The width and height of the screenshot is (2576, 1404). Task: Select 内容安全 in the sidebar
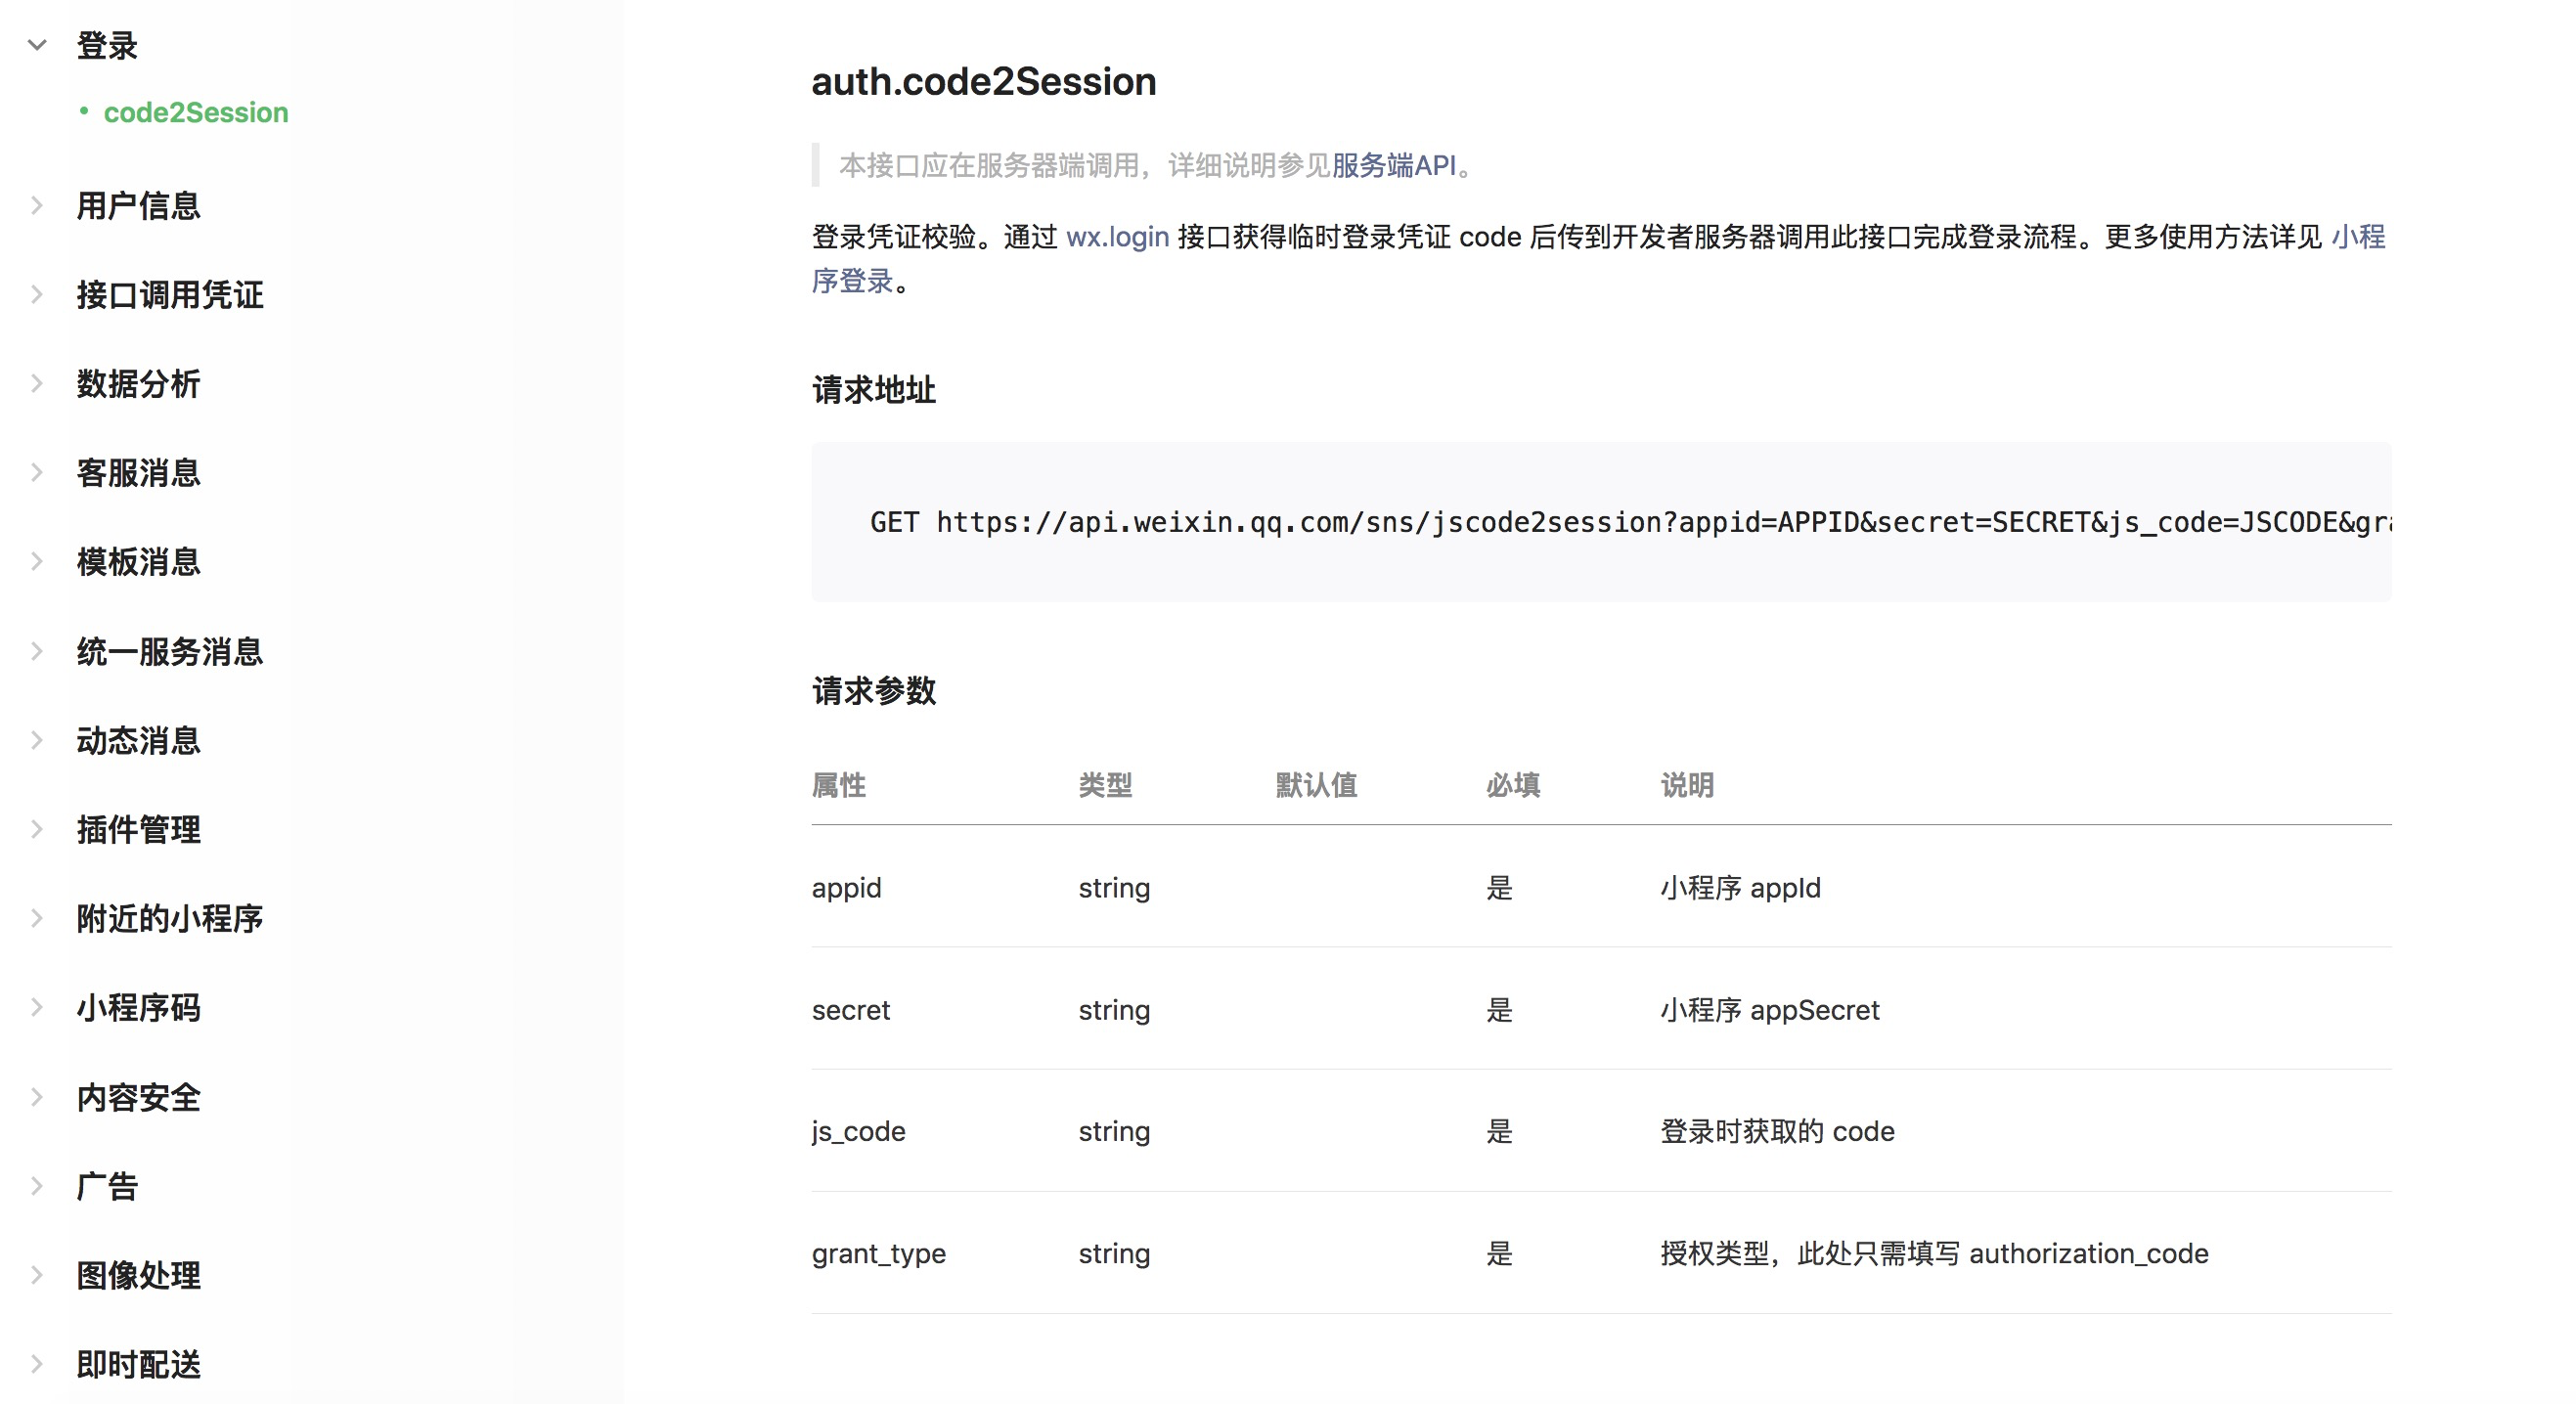(137, 1097)
